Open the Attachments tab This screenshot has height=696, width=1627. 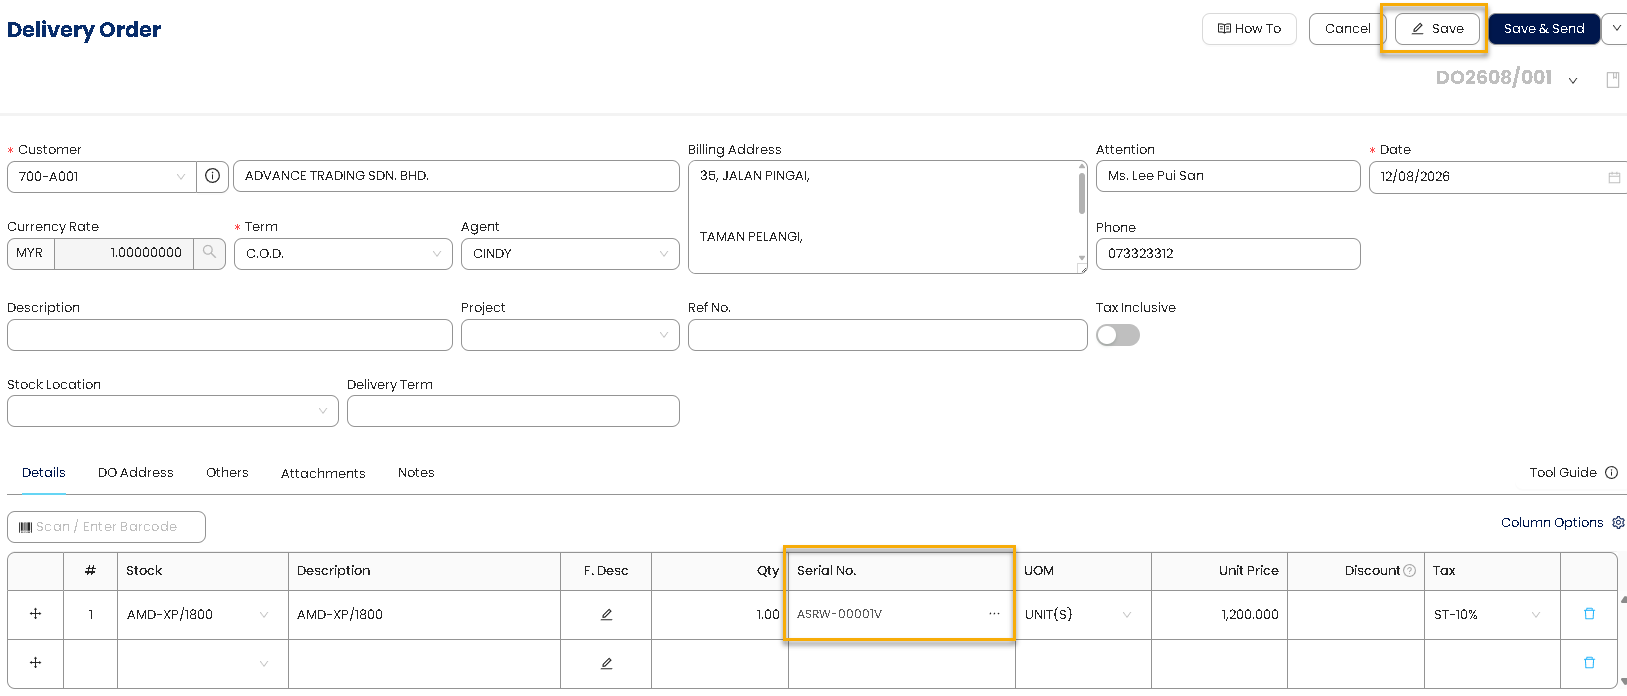tap(323, 474)
